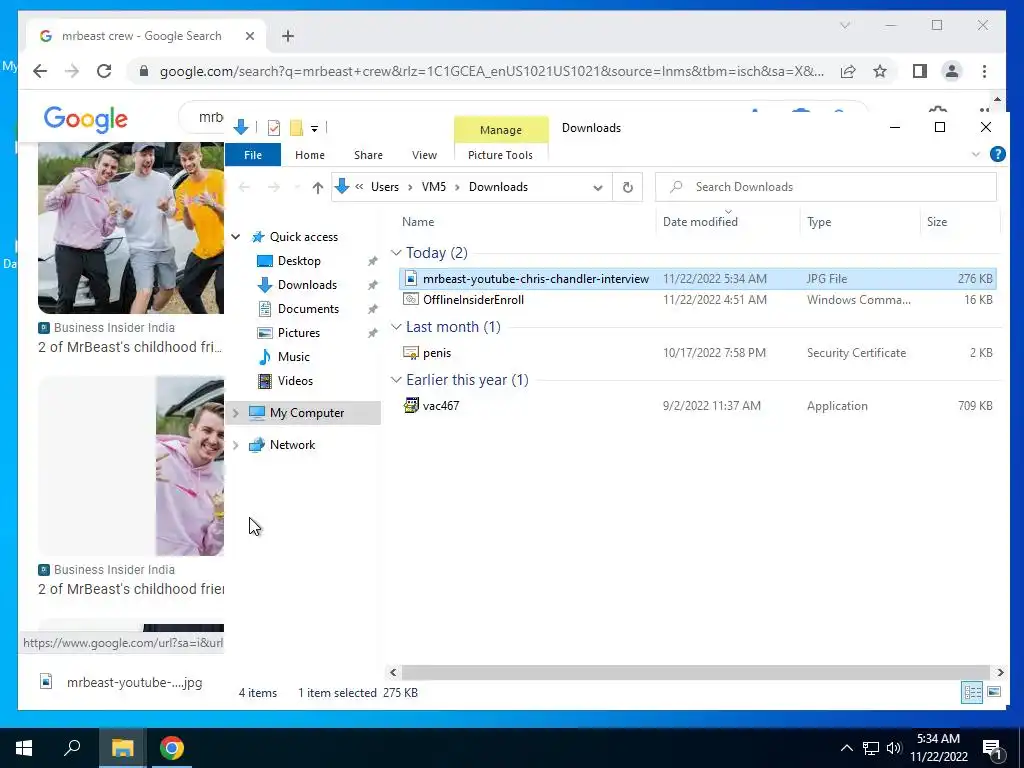Click the pin icon next to Desktop
The image size is (1024, 768).
(x=372, y=261)
